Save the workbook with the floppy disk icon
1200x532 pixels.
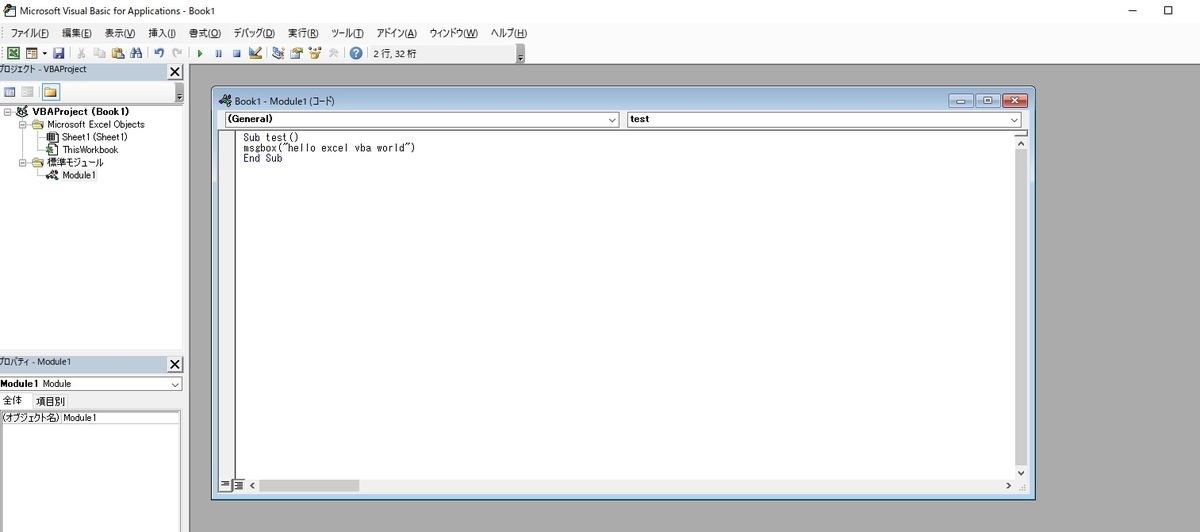(x=58, y=53)
